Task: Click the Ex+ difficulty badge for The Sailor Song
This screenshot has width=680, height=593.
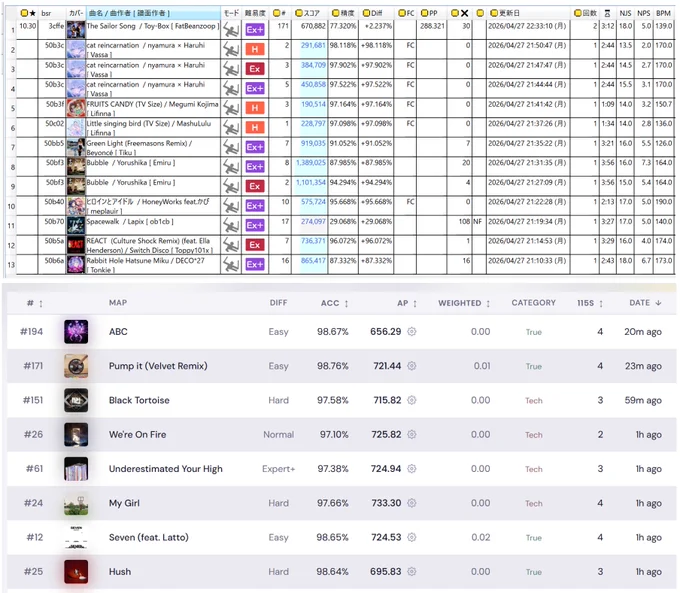Action: (x=255, y=29)
